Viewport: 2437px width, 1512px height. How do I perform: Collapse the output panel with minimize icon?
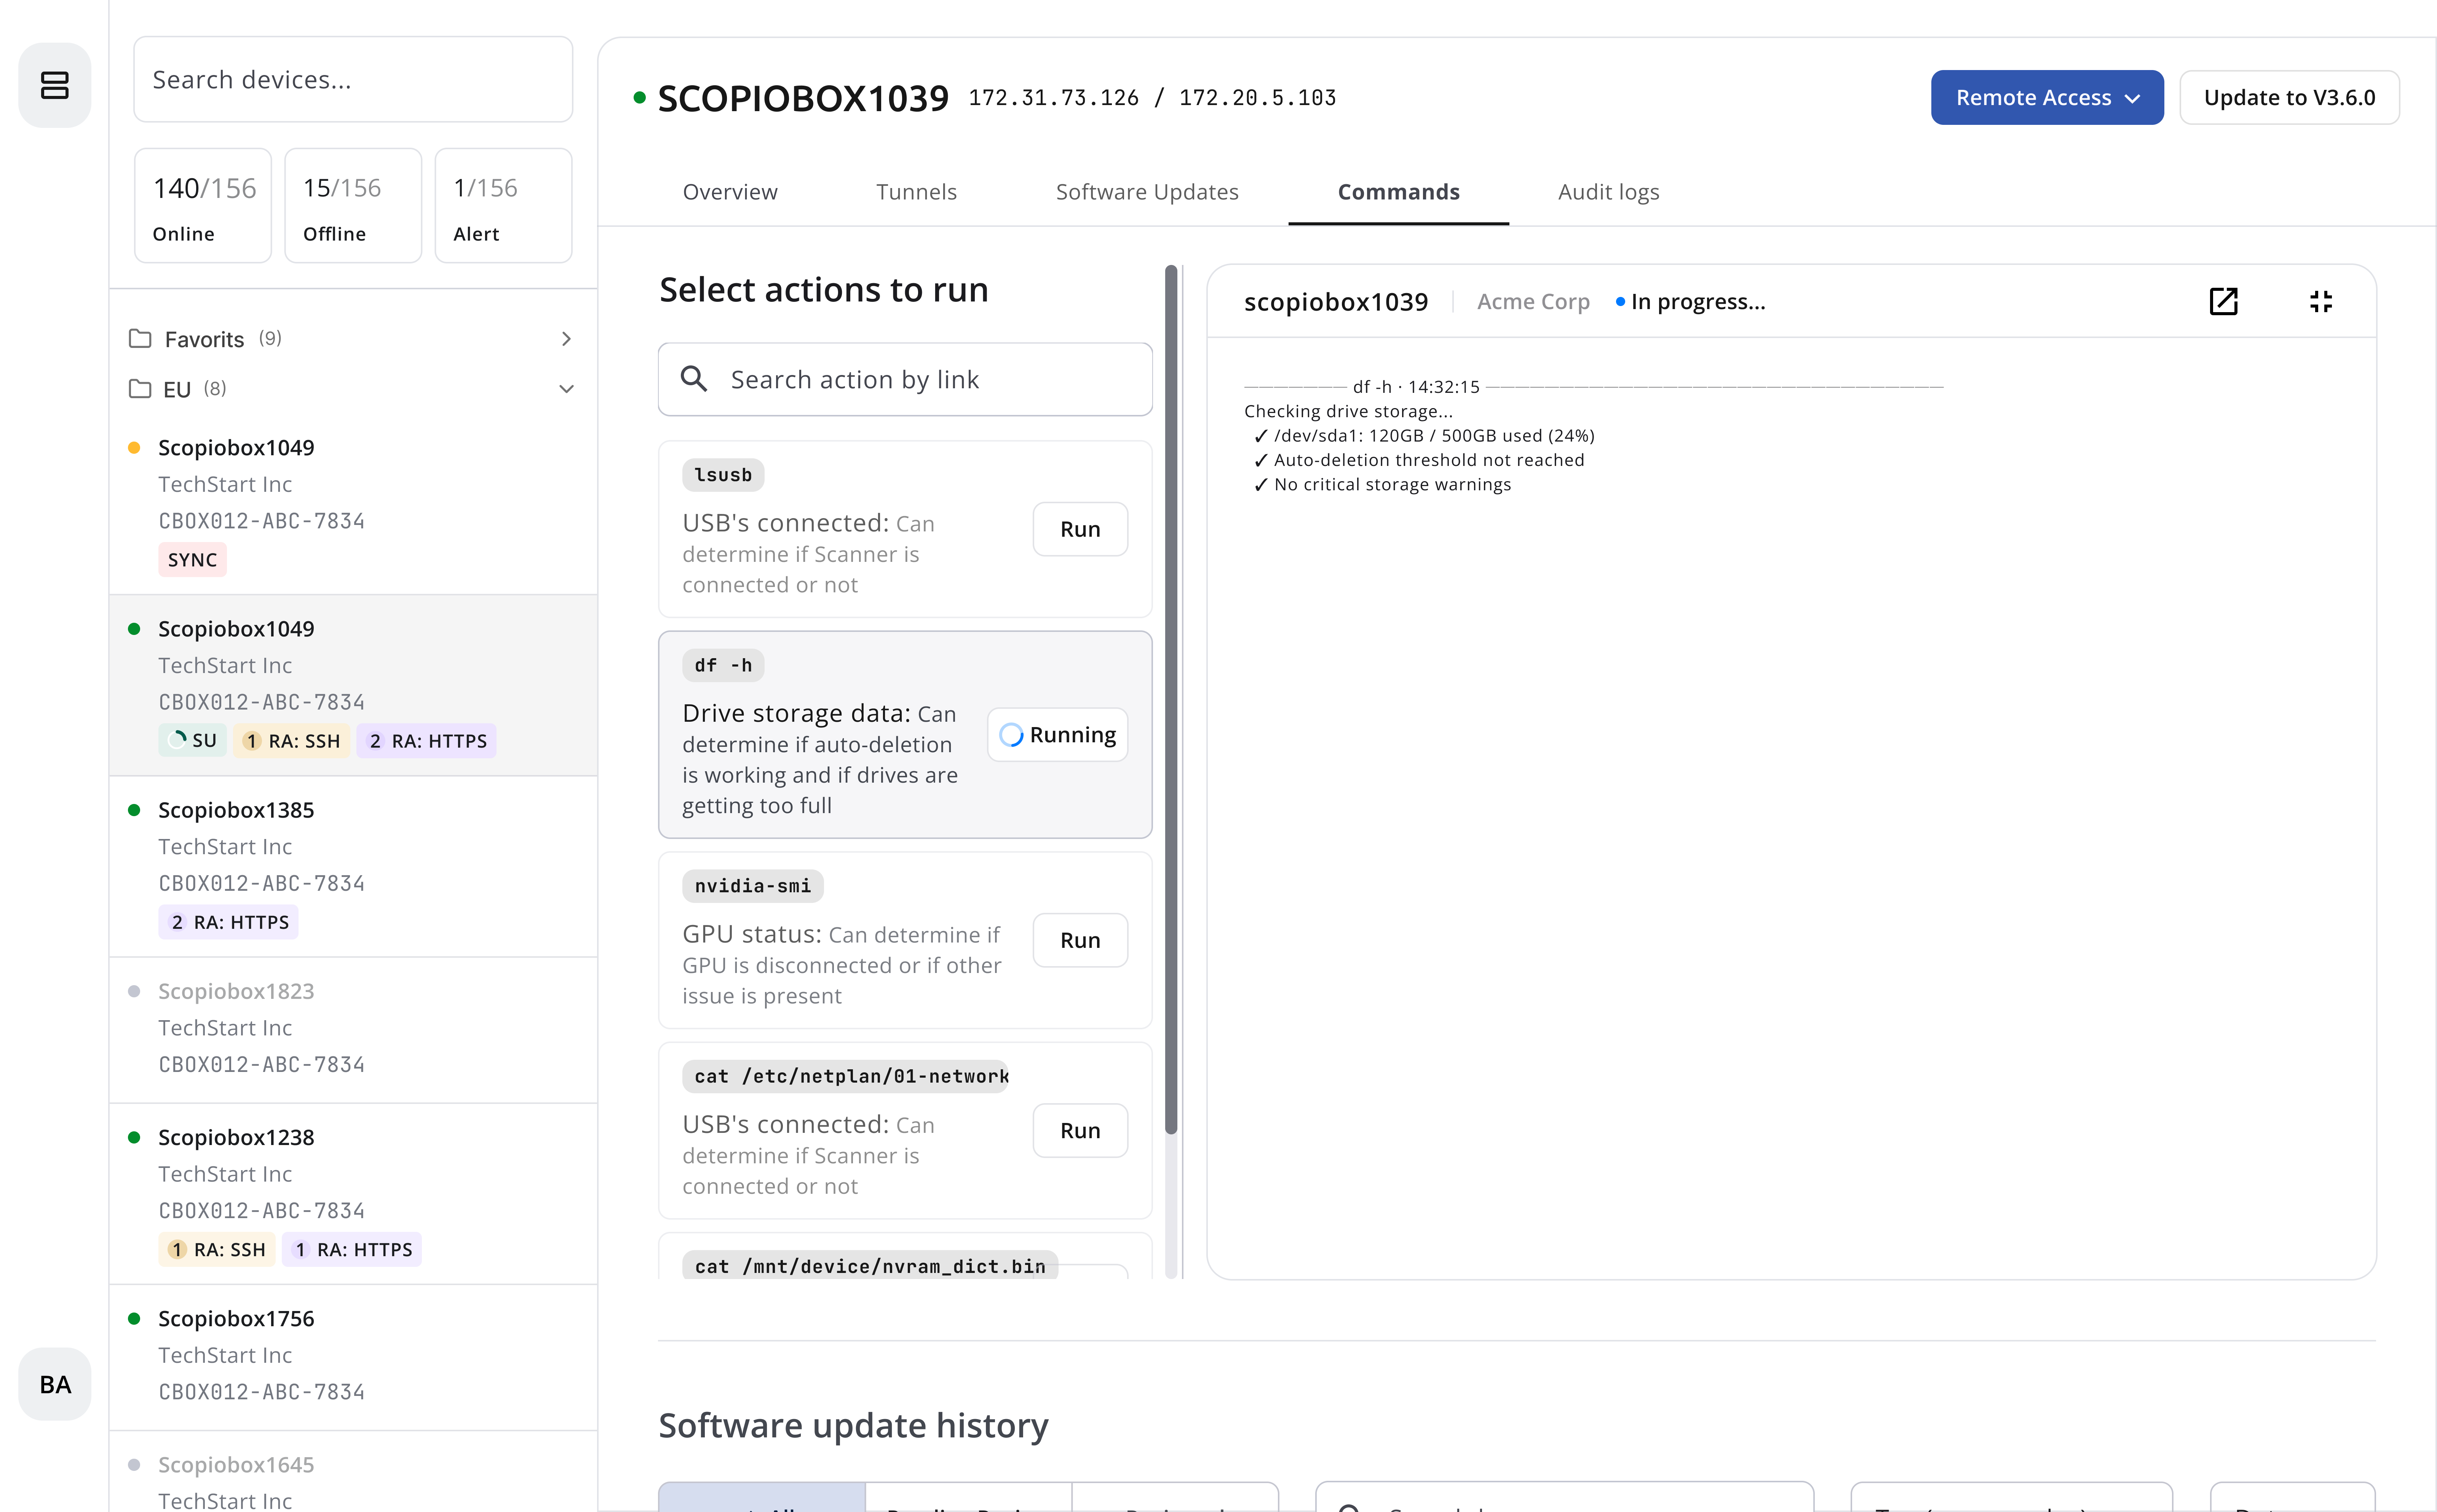coord(2320,301)
